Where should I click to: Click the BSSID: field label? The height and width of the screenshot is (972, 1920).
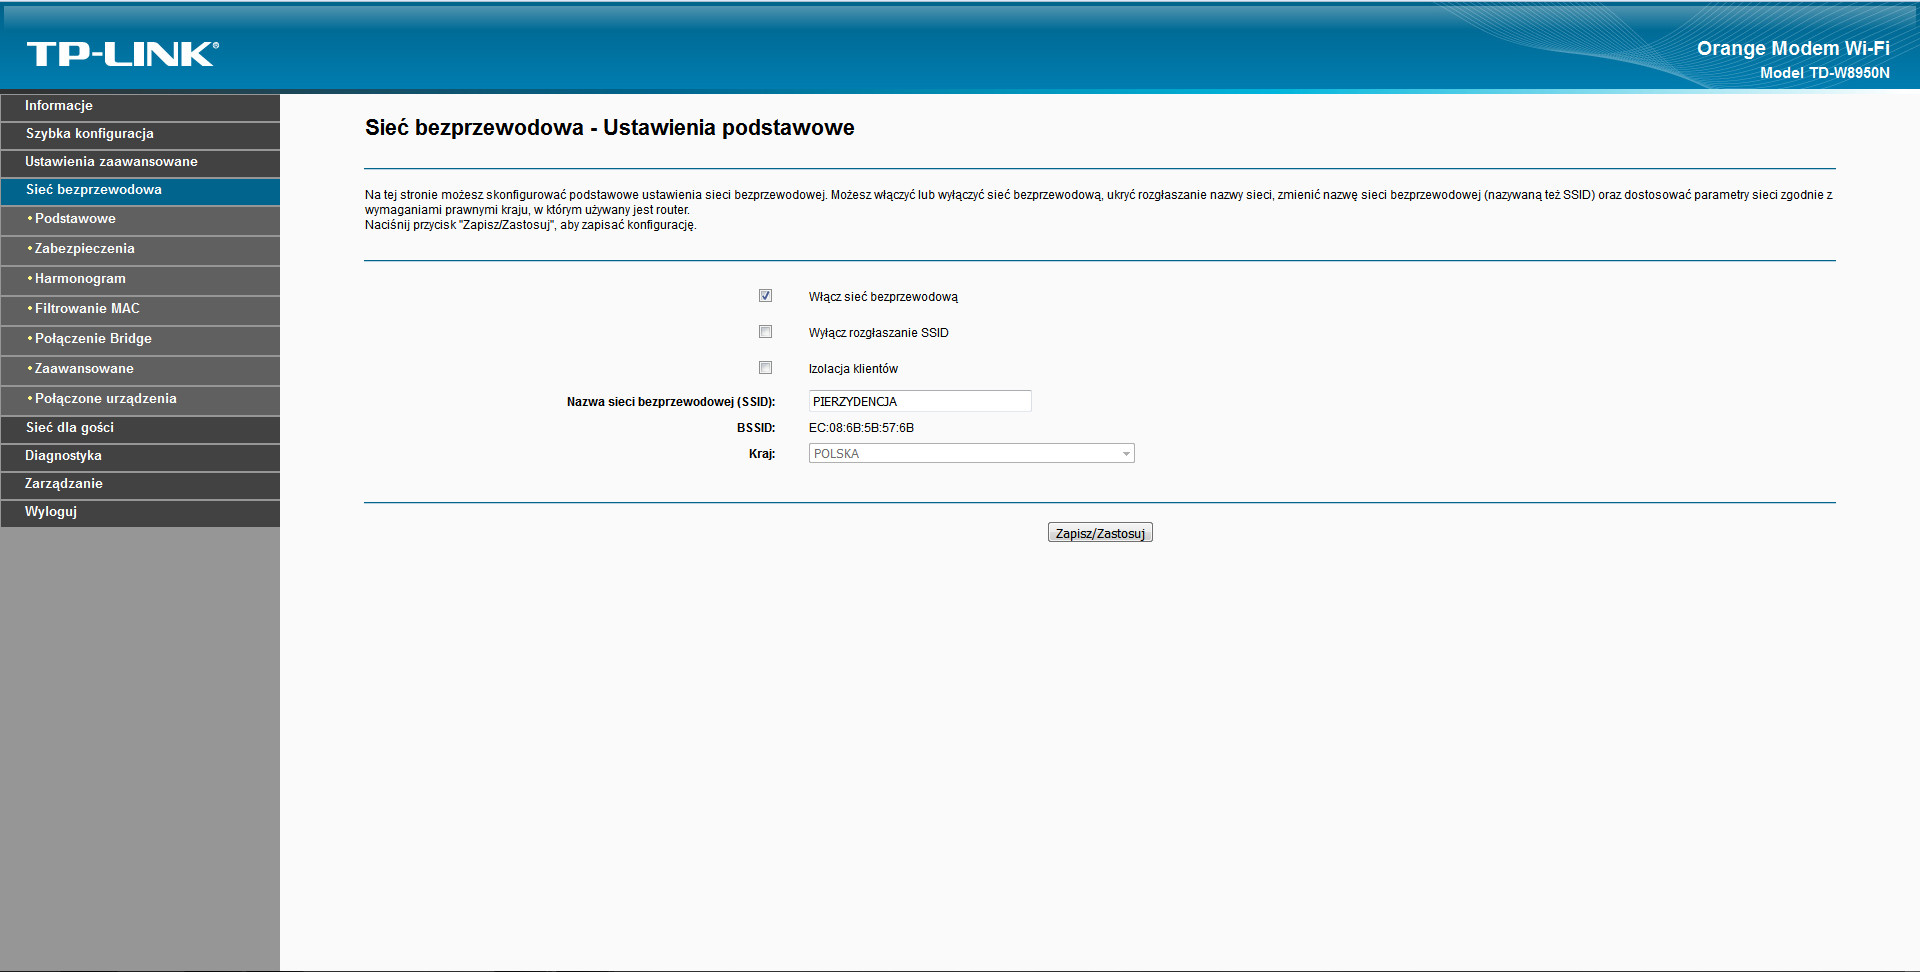[x=756, y=428]
